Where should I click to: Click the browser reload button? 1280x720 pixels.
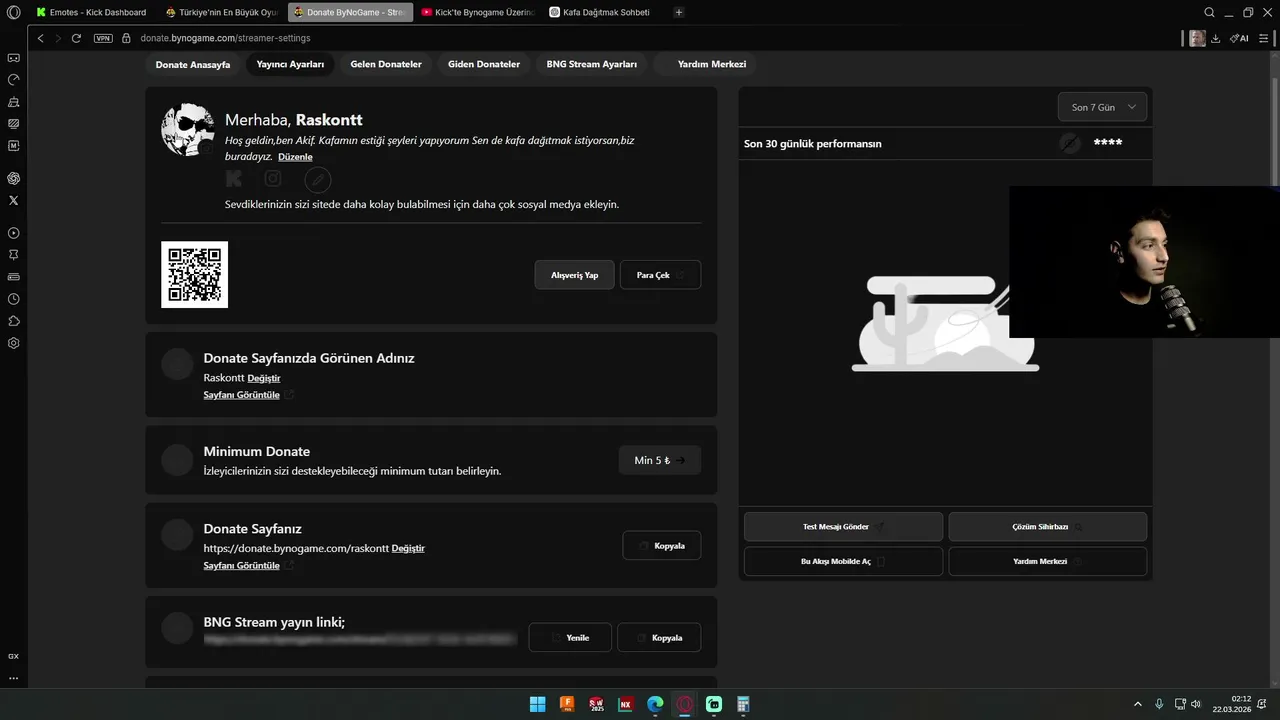pos(76,38)
